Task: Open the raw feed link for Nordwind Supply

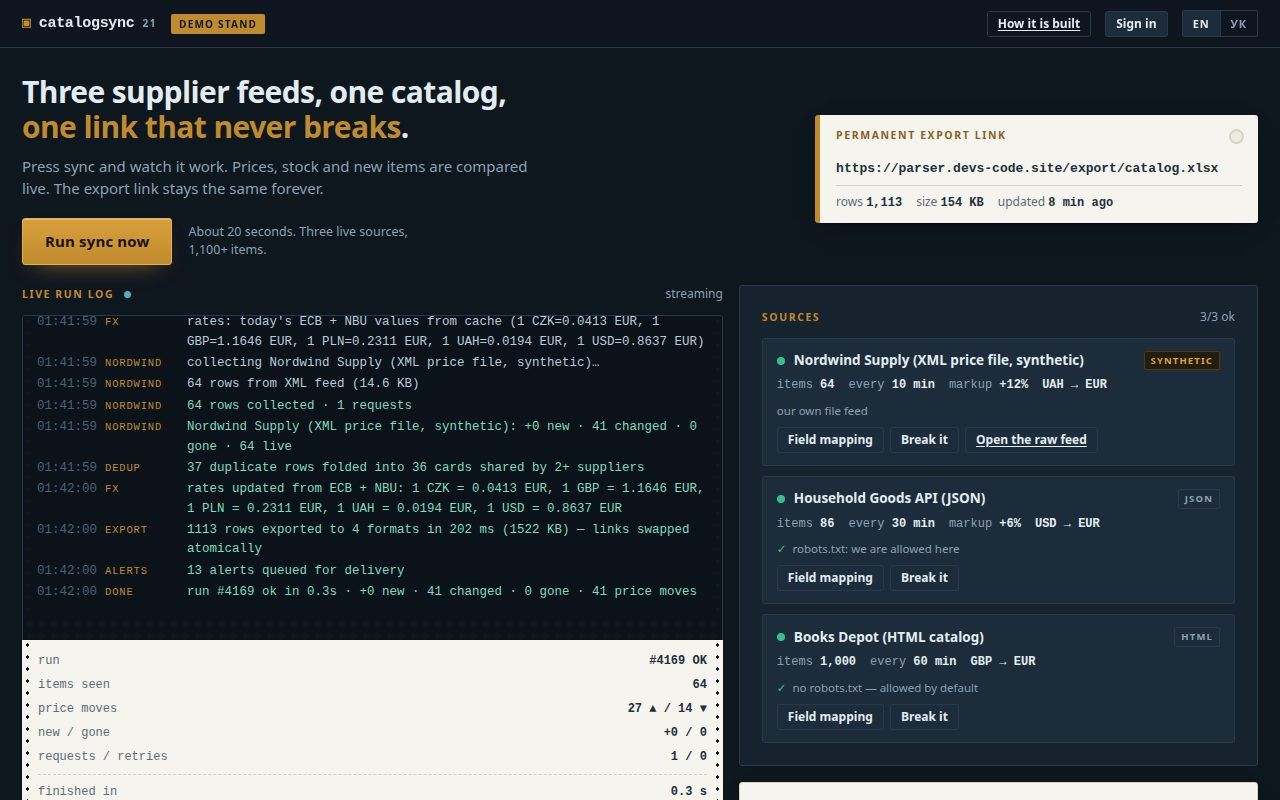Action: [x=1031, y=440]
